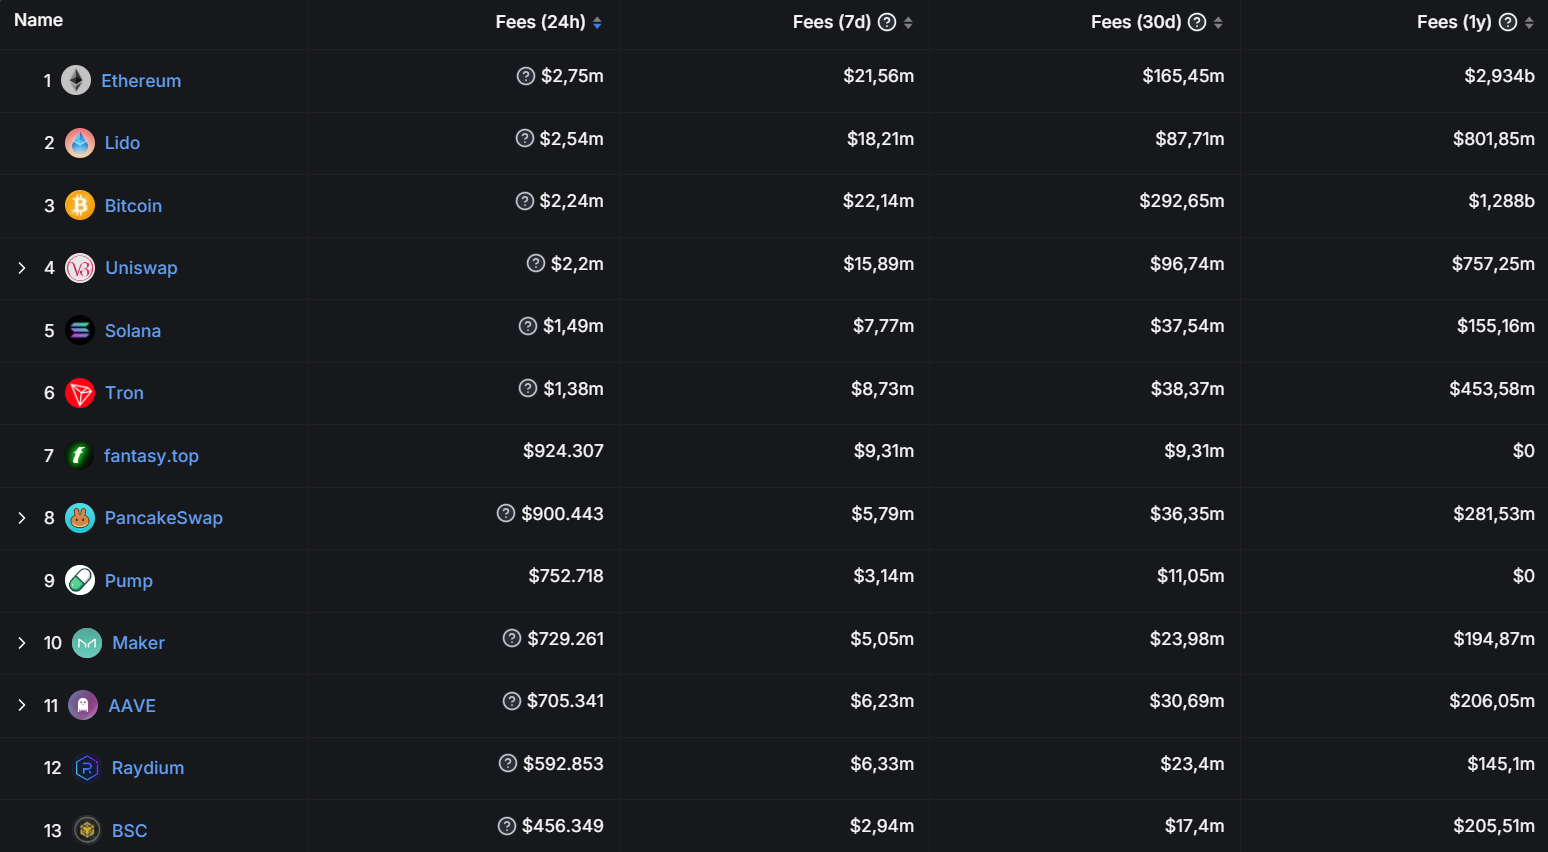
Task: Expand the Uniswap row
Action: (22, 268)
